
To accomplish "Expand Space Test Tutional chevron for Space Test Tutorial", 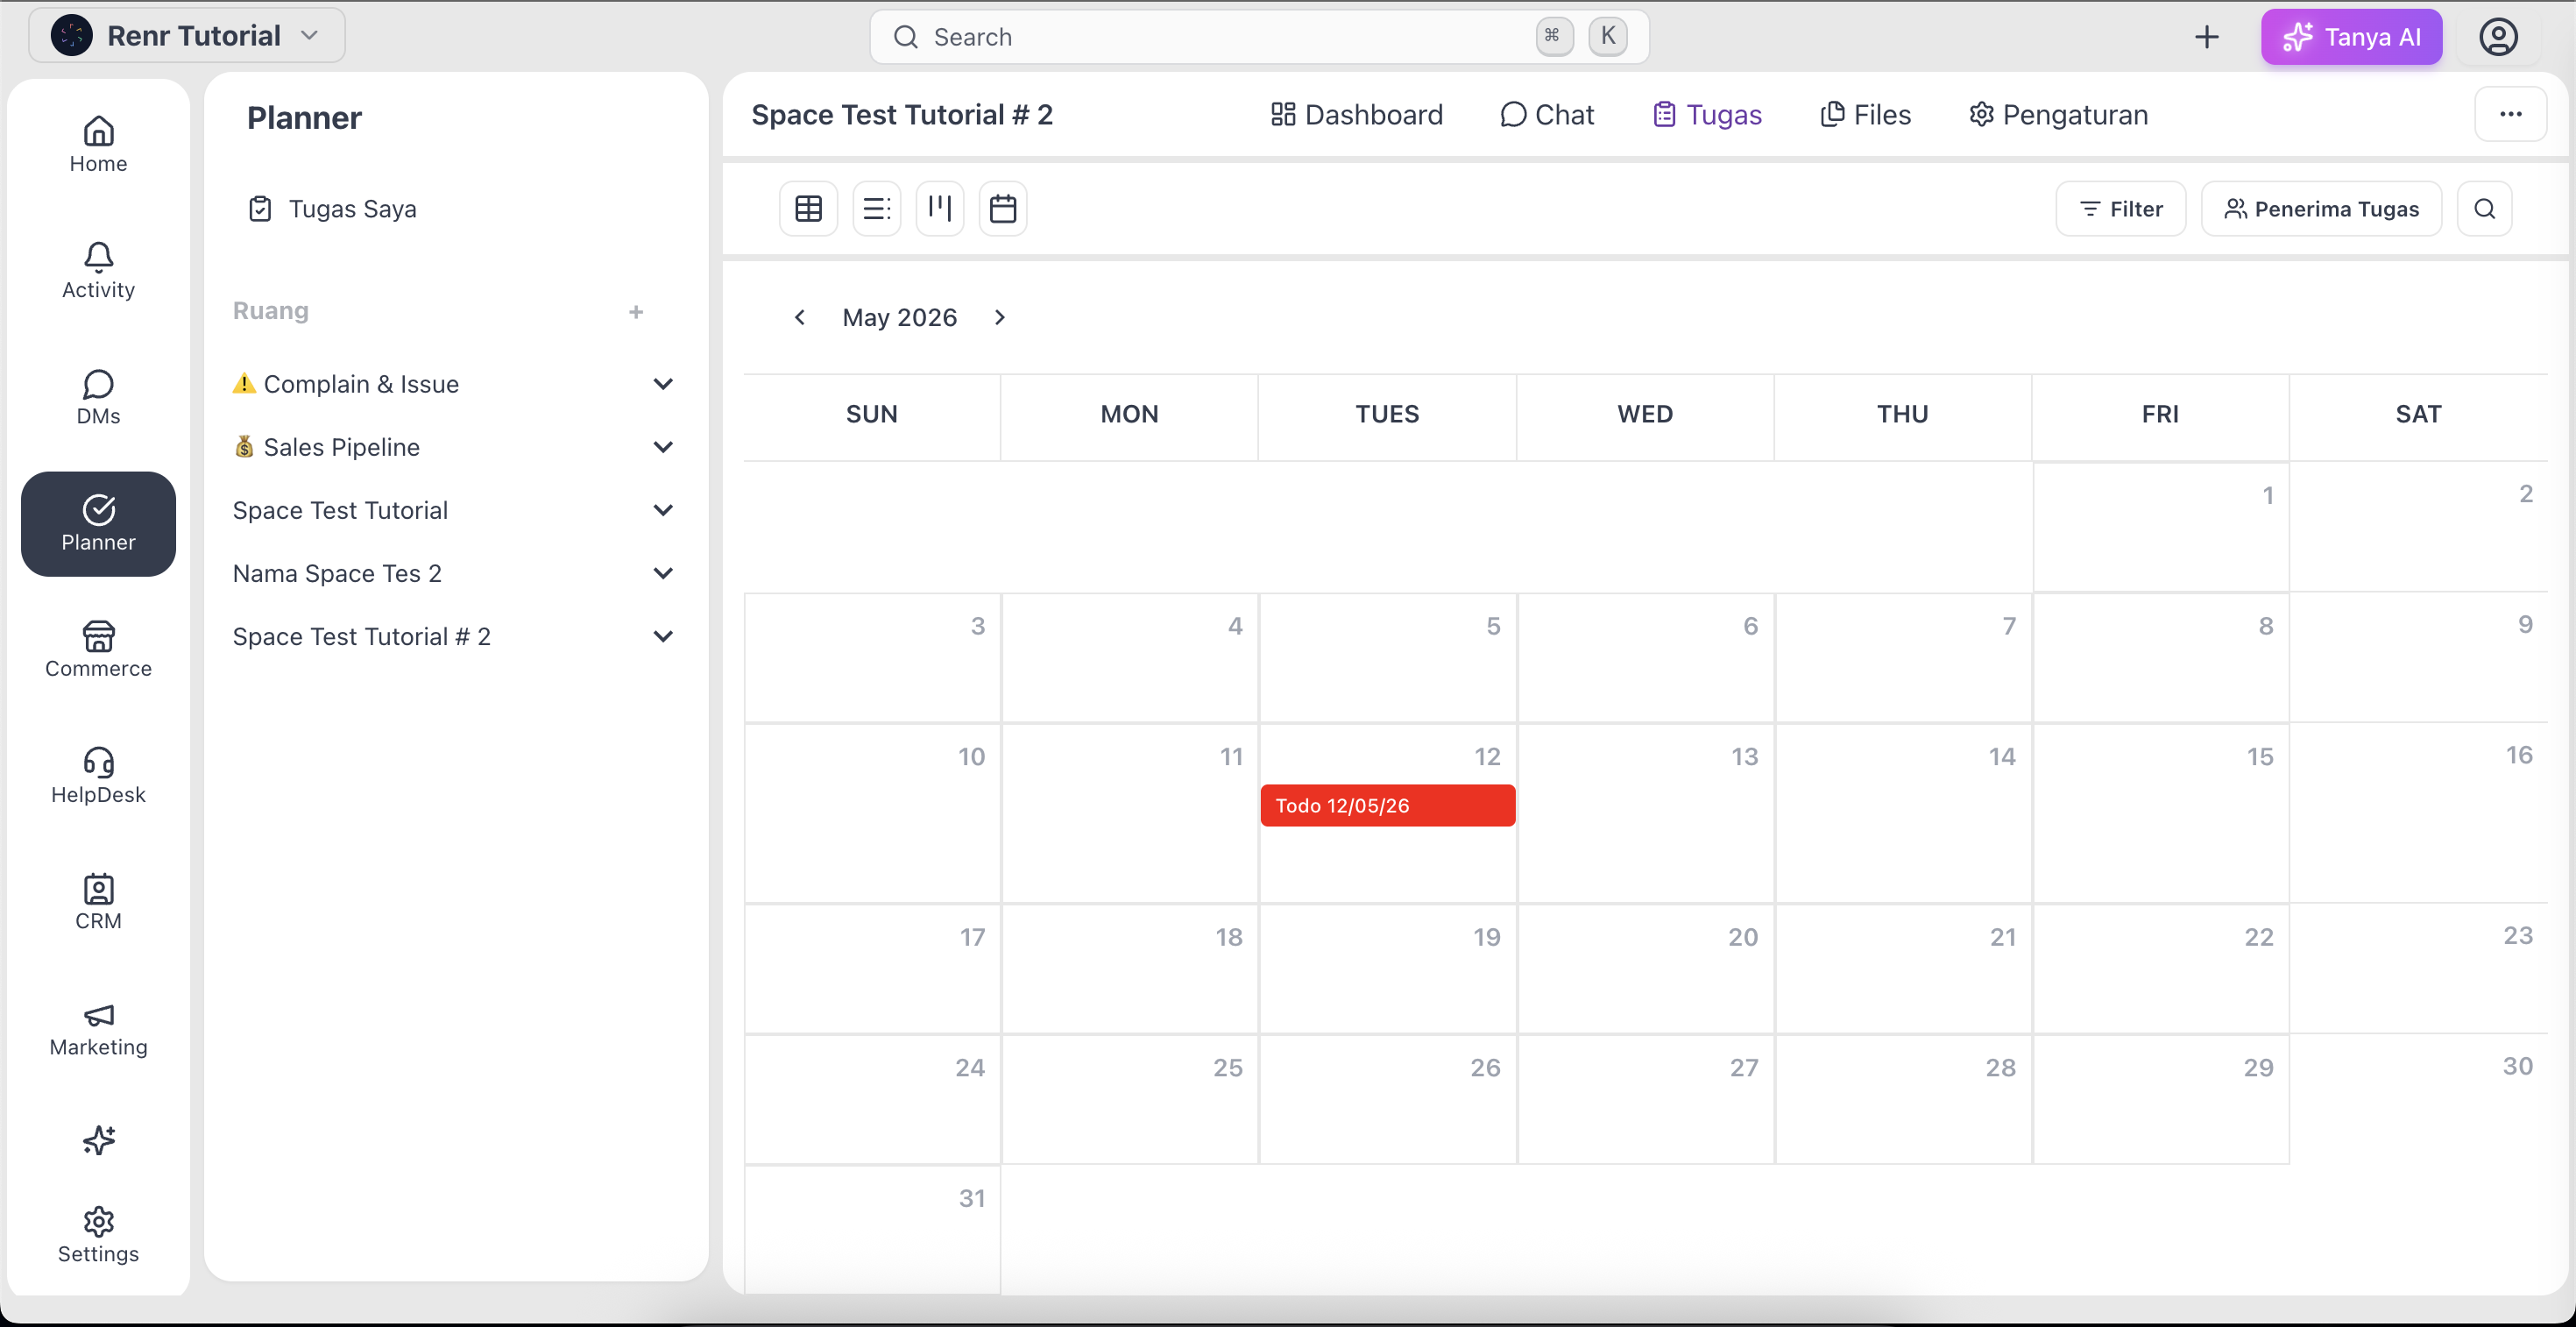I will 663,510.
